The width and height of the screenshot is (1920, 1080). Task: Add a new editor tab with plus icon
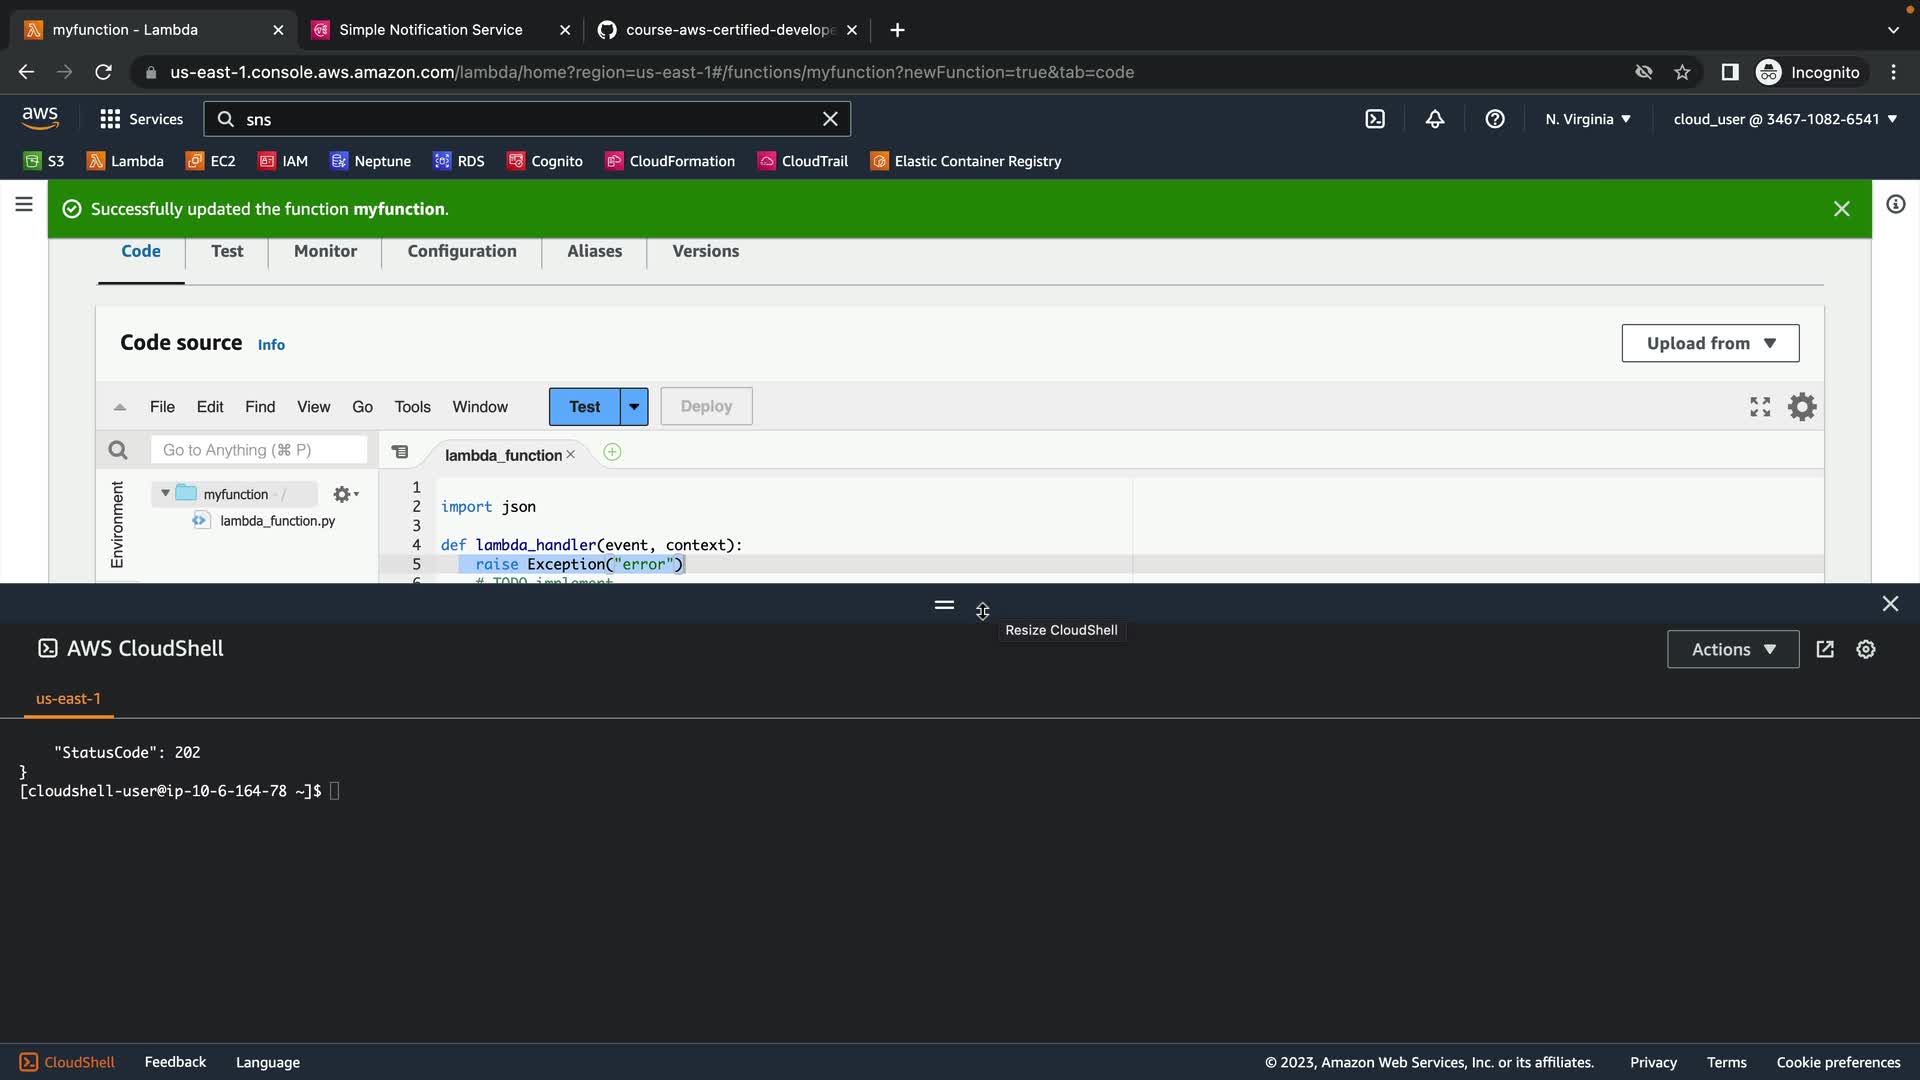(612, 453)
